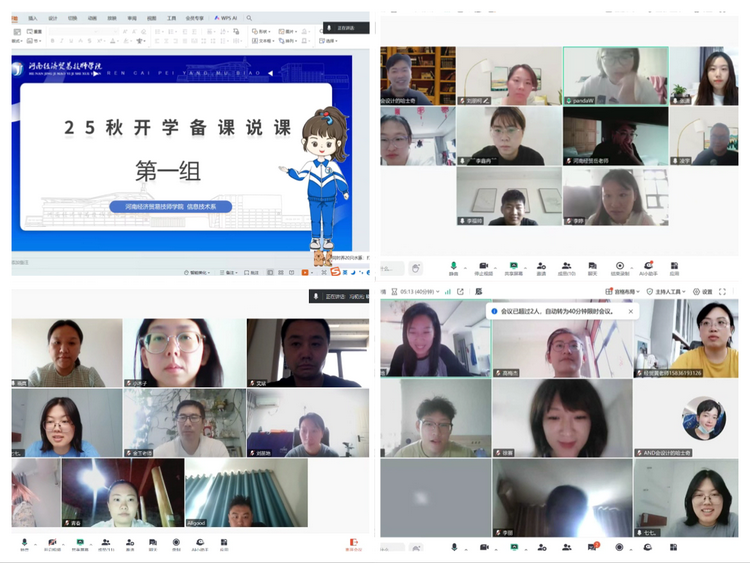The image size is (750, 563).
Task: Open AI小助手 in the top-right meeting toolbar
Action: tap(648, 267)
